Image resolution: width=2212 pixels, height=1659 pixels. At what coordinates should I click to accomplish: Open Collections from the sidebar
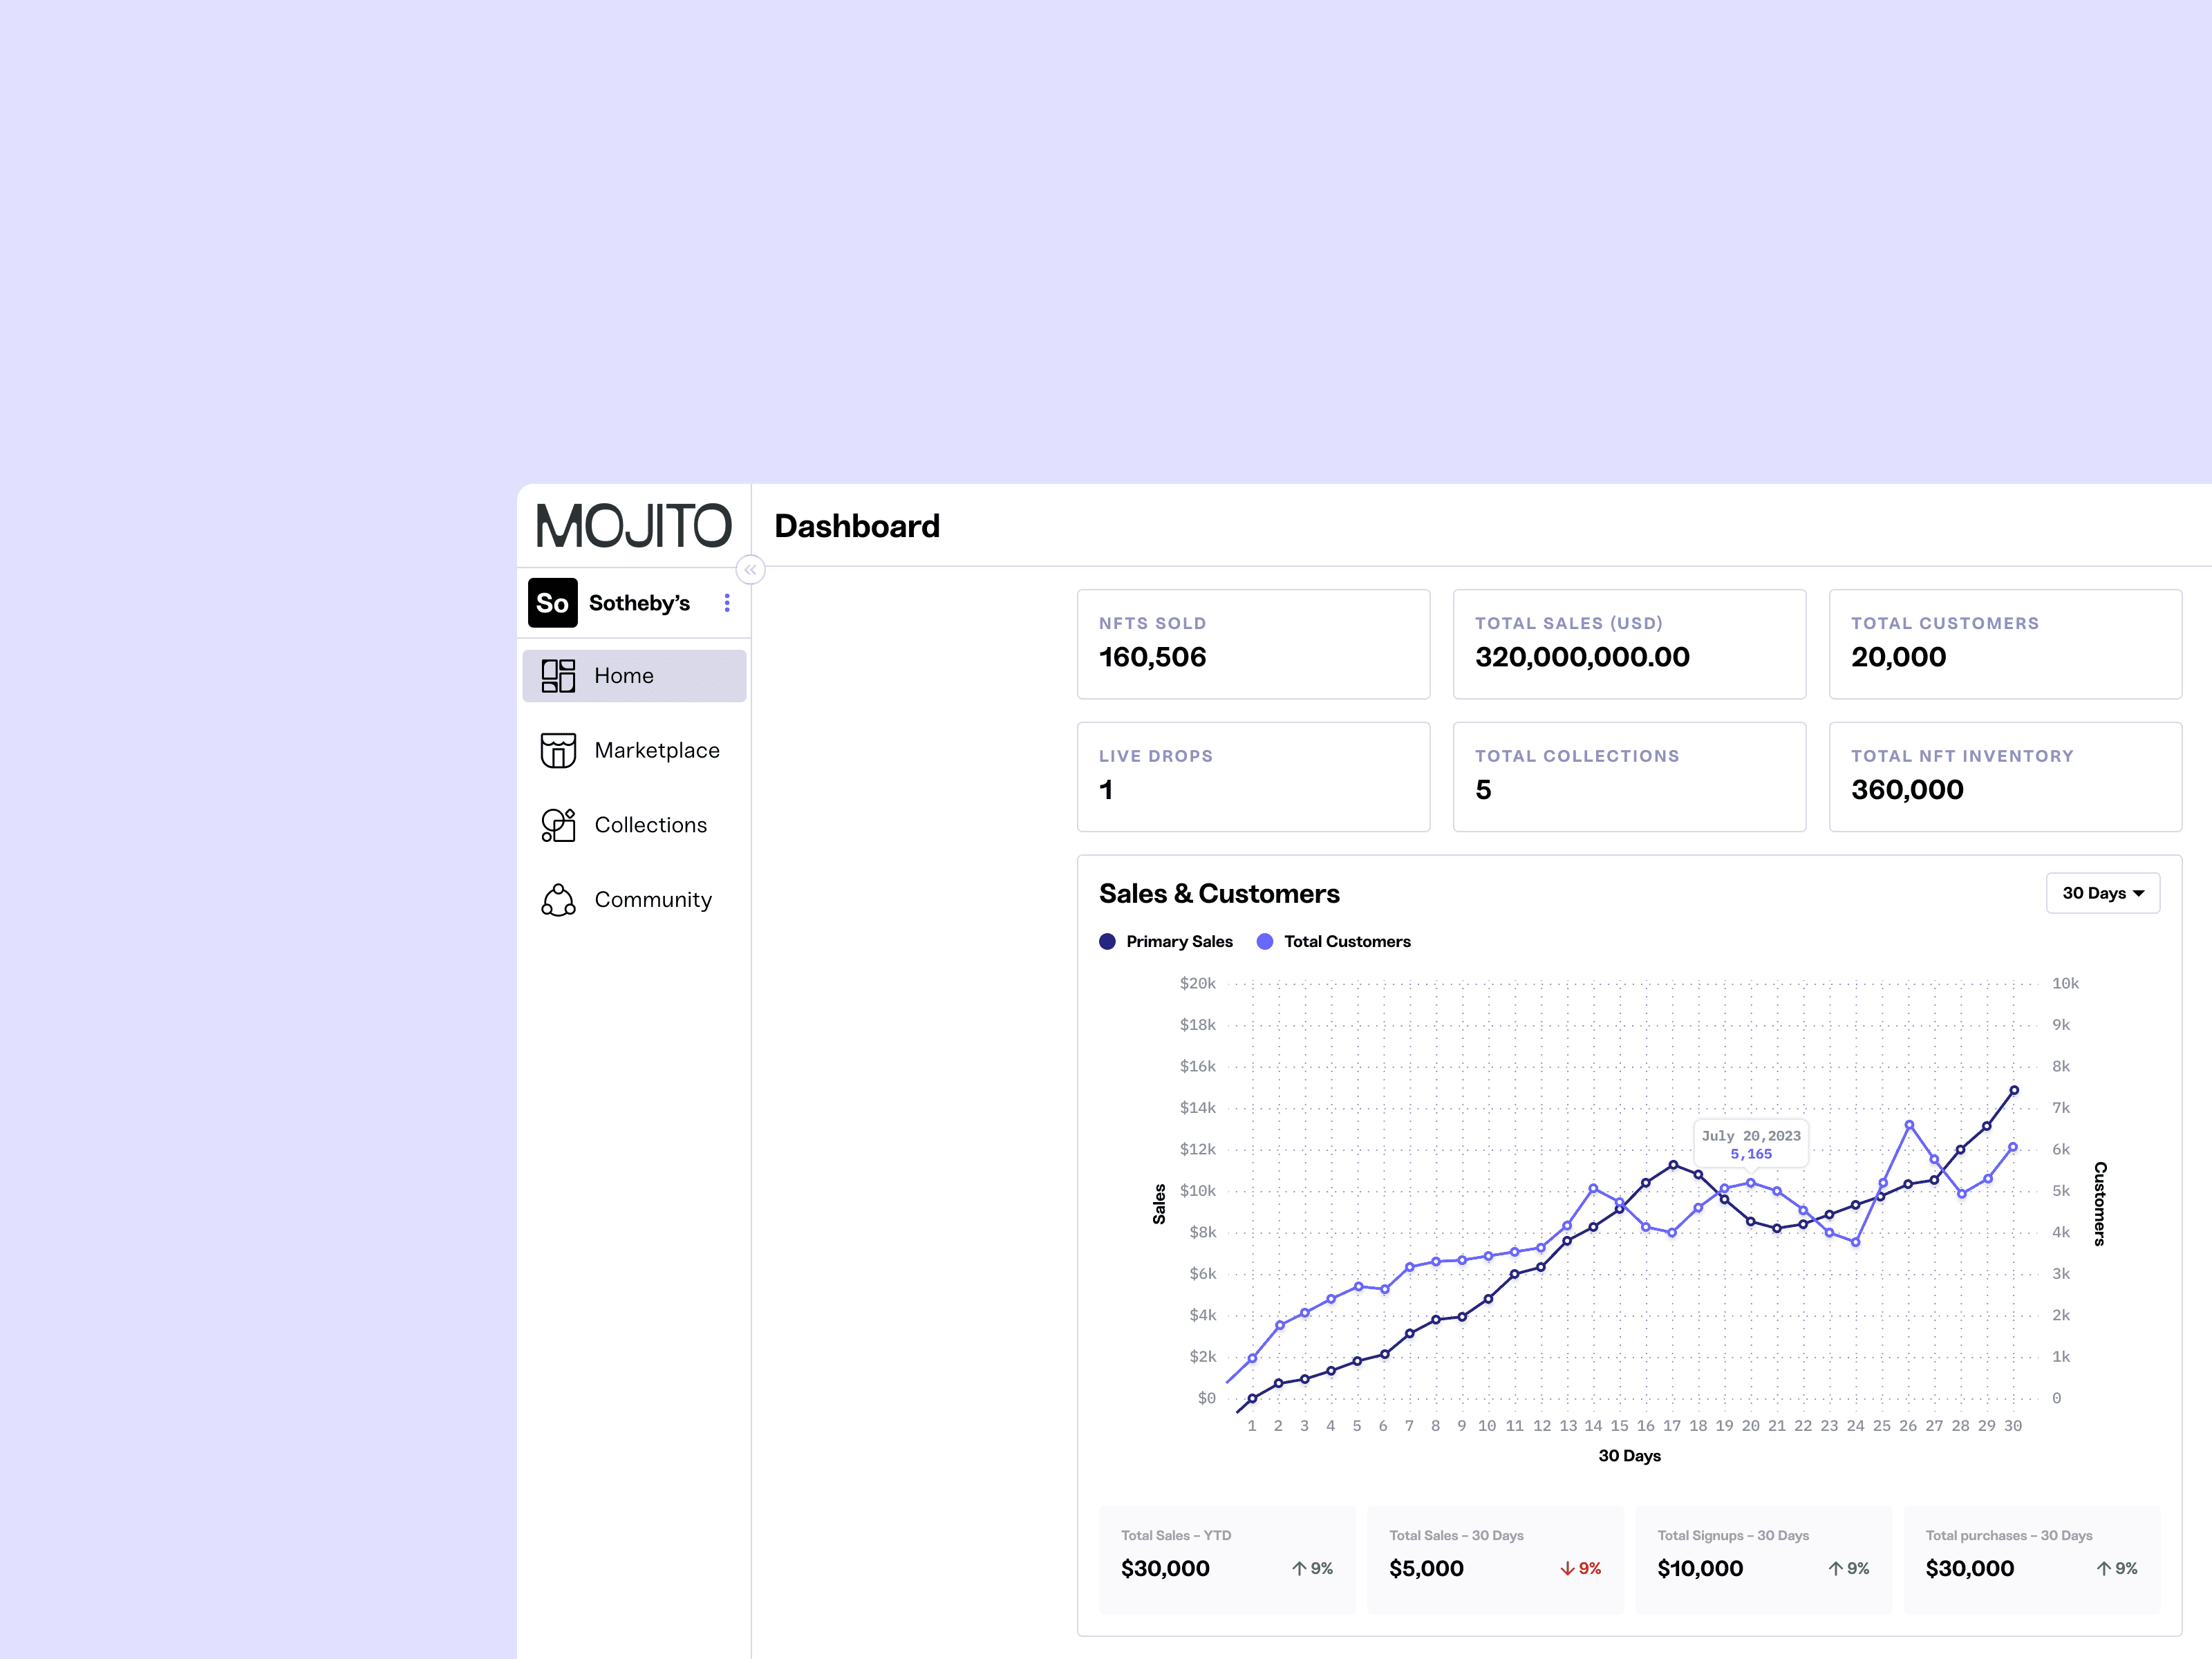pos(634,825)
